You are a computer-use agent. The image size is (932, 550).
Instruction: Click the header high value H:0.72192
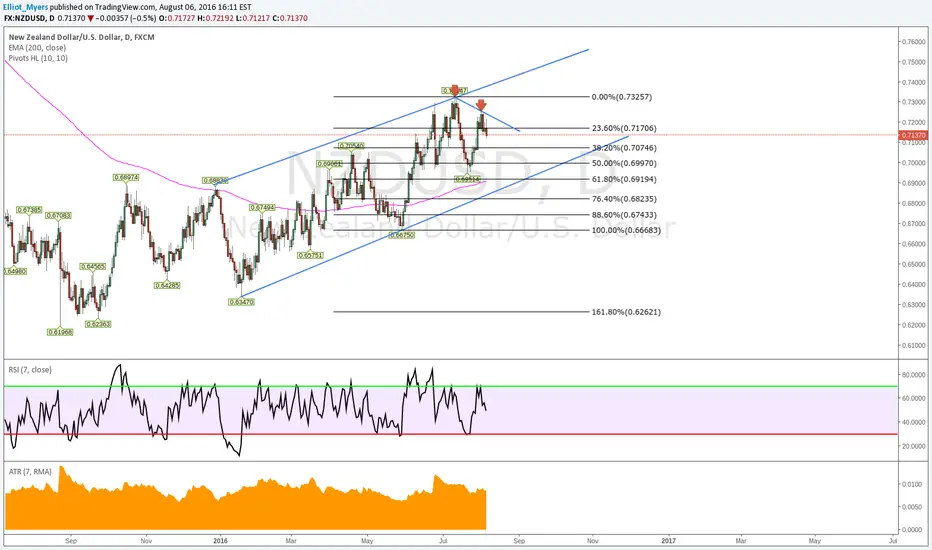pyautogui.click(x=216, y=18)
